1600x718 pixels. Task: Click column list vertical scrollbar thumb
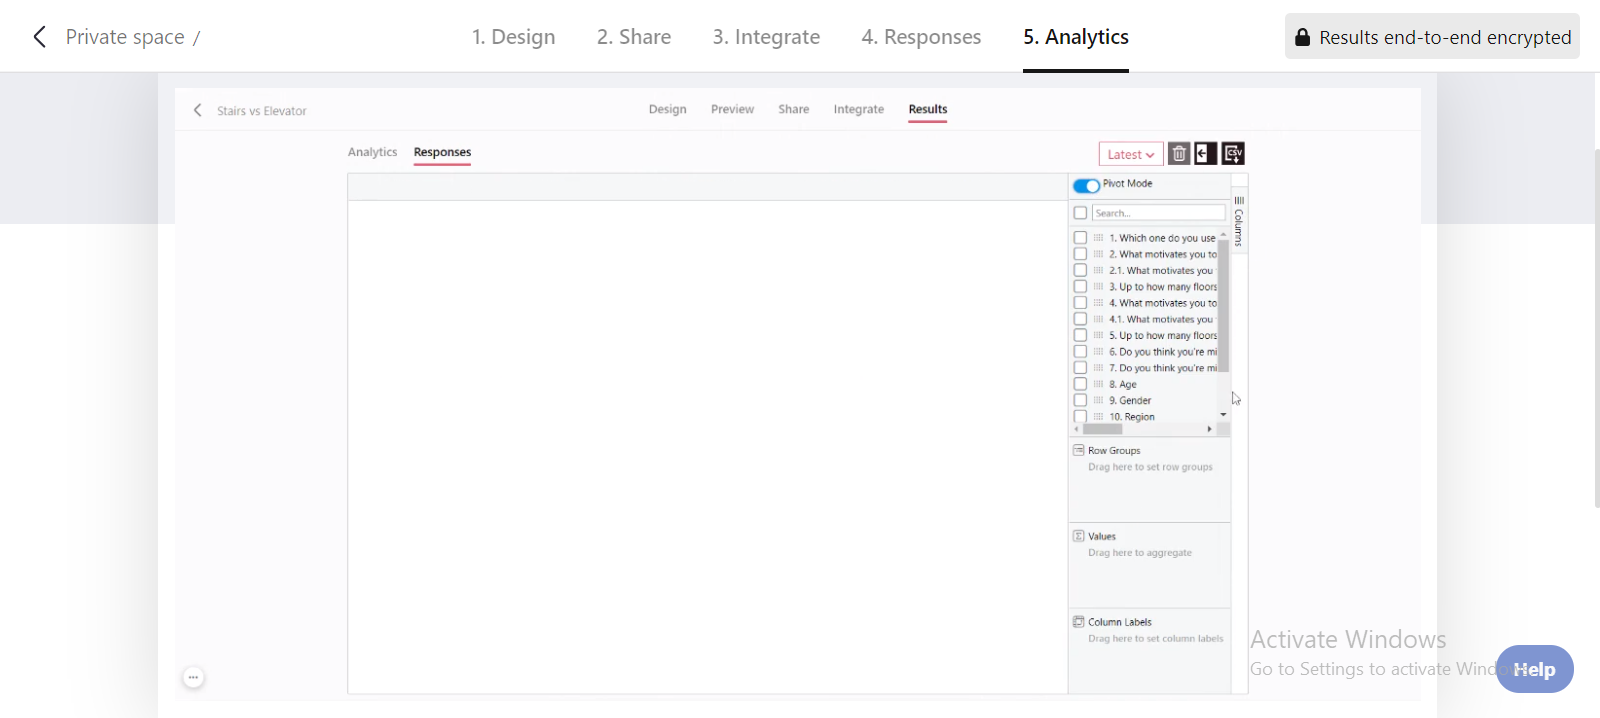[1223, 305]
